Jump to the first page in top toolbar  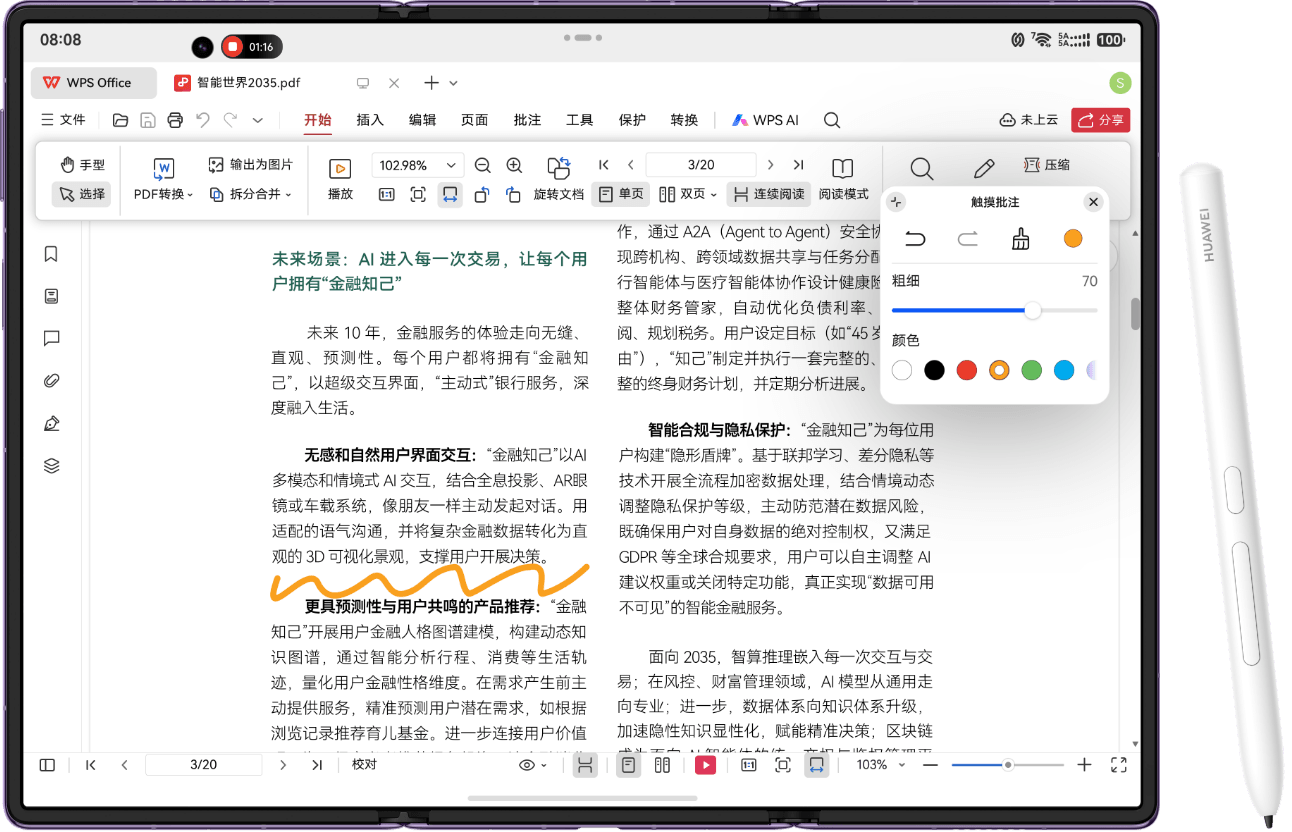coord(604,165)
